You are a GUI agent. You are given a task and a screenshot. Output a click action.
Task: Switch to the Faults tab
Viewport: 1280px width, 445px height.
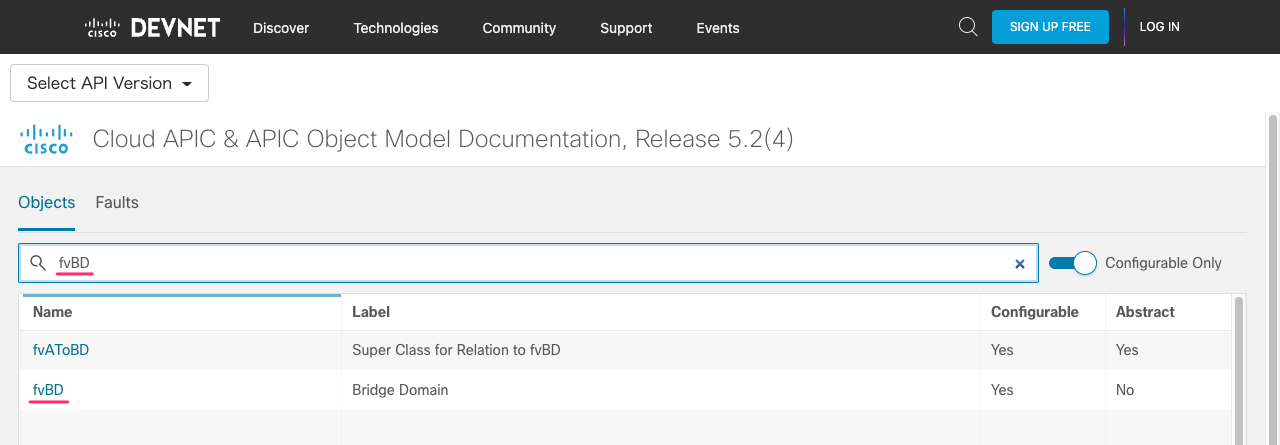[117, 203]
